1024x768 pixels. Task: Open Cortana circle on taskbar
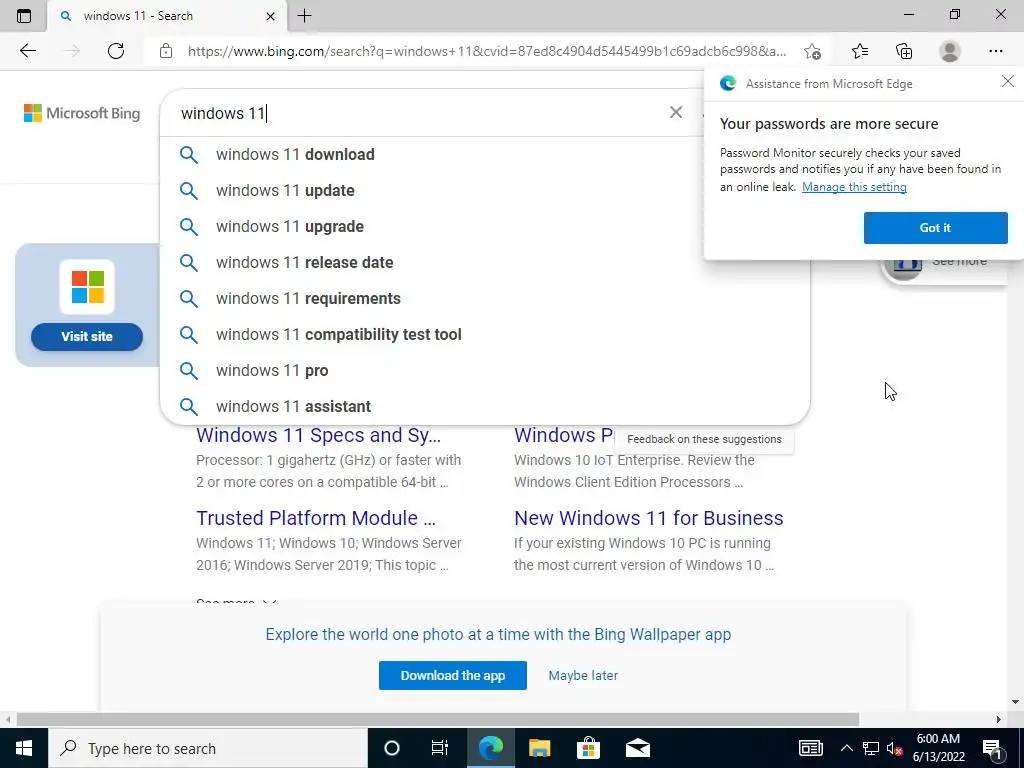[391, 748]
